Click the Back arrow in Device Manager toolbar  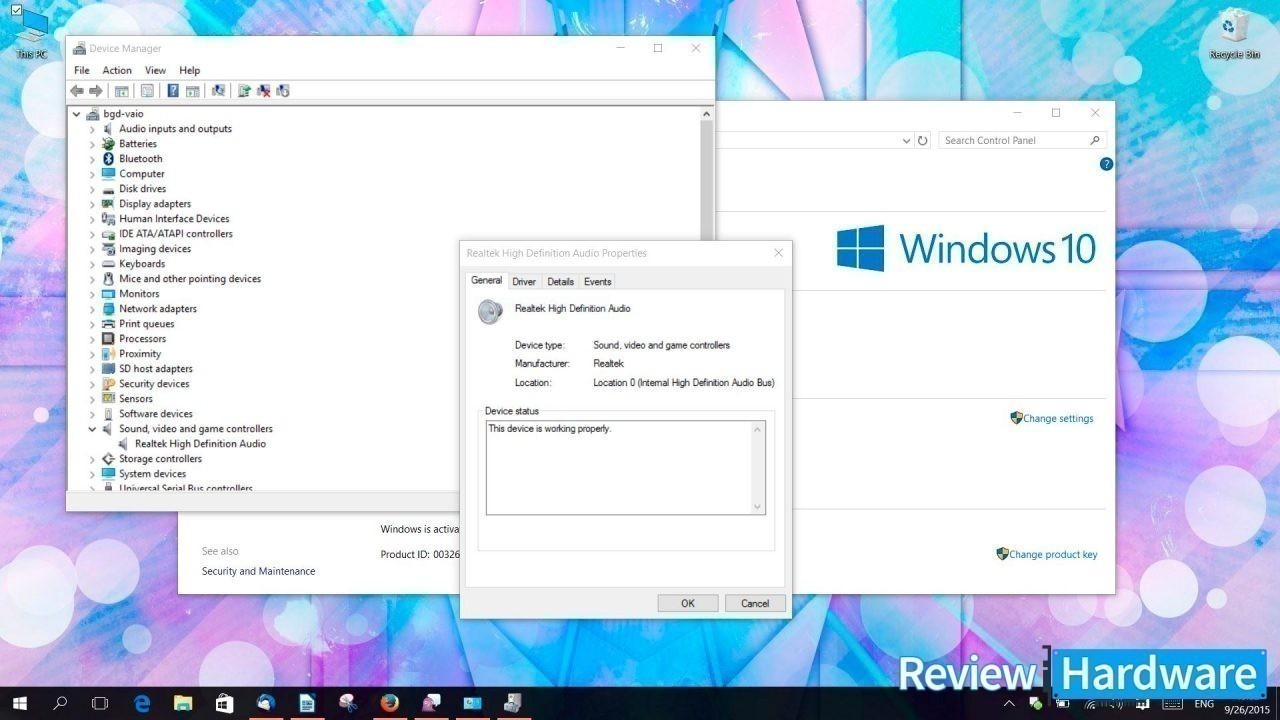77,91
